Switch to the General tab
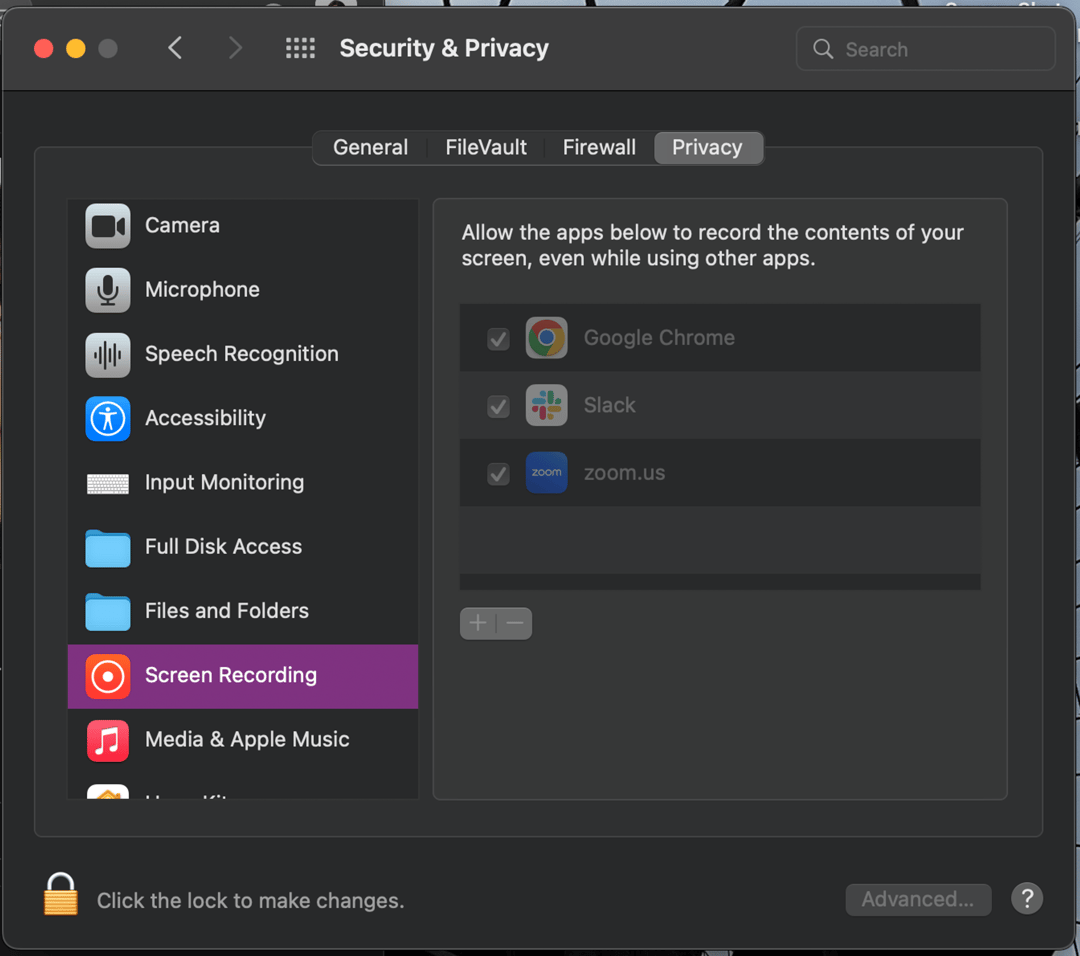 (370, 148)
